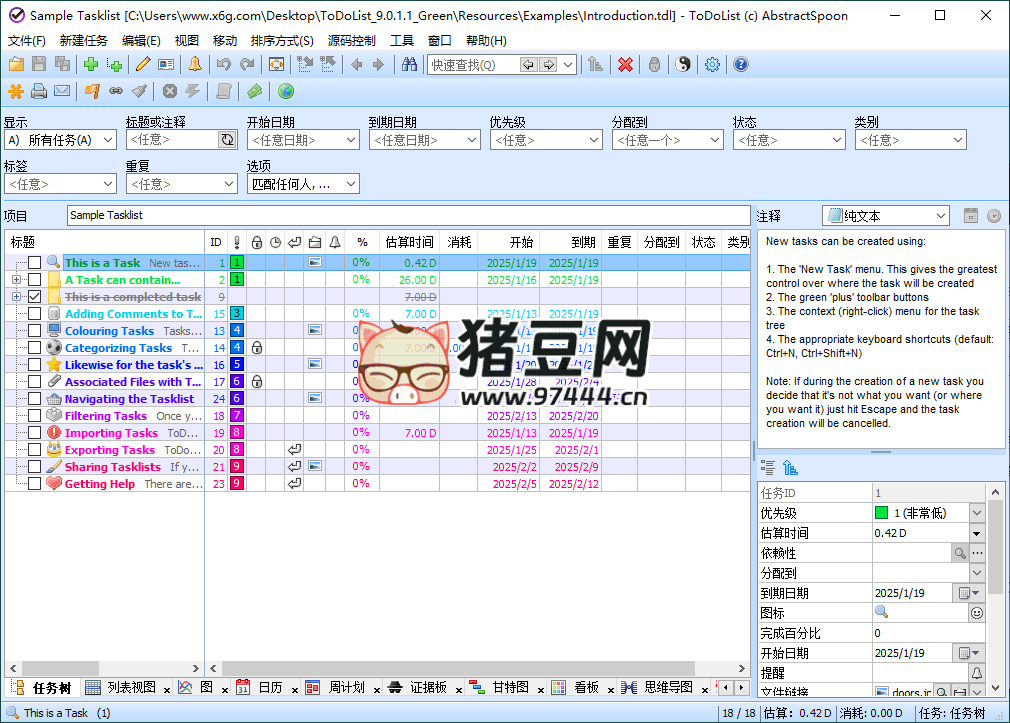Viewport: 1010px width, 723px height.
Task: Uncheck 'This is a completed task' checkbox
Action: click(34, 296)
